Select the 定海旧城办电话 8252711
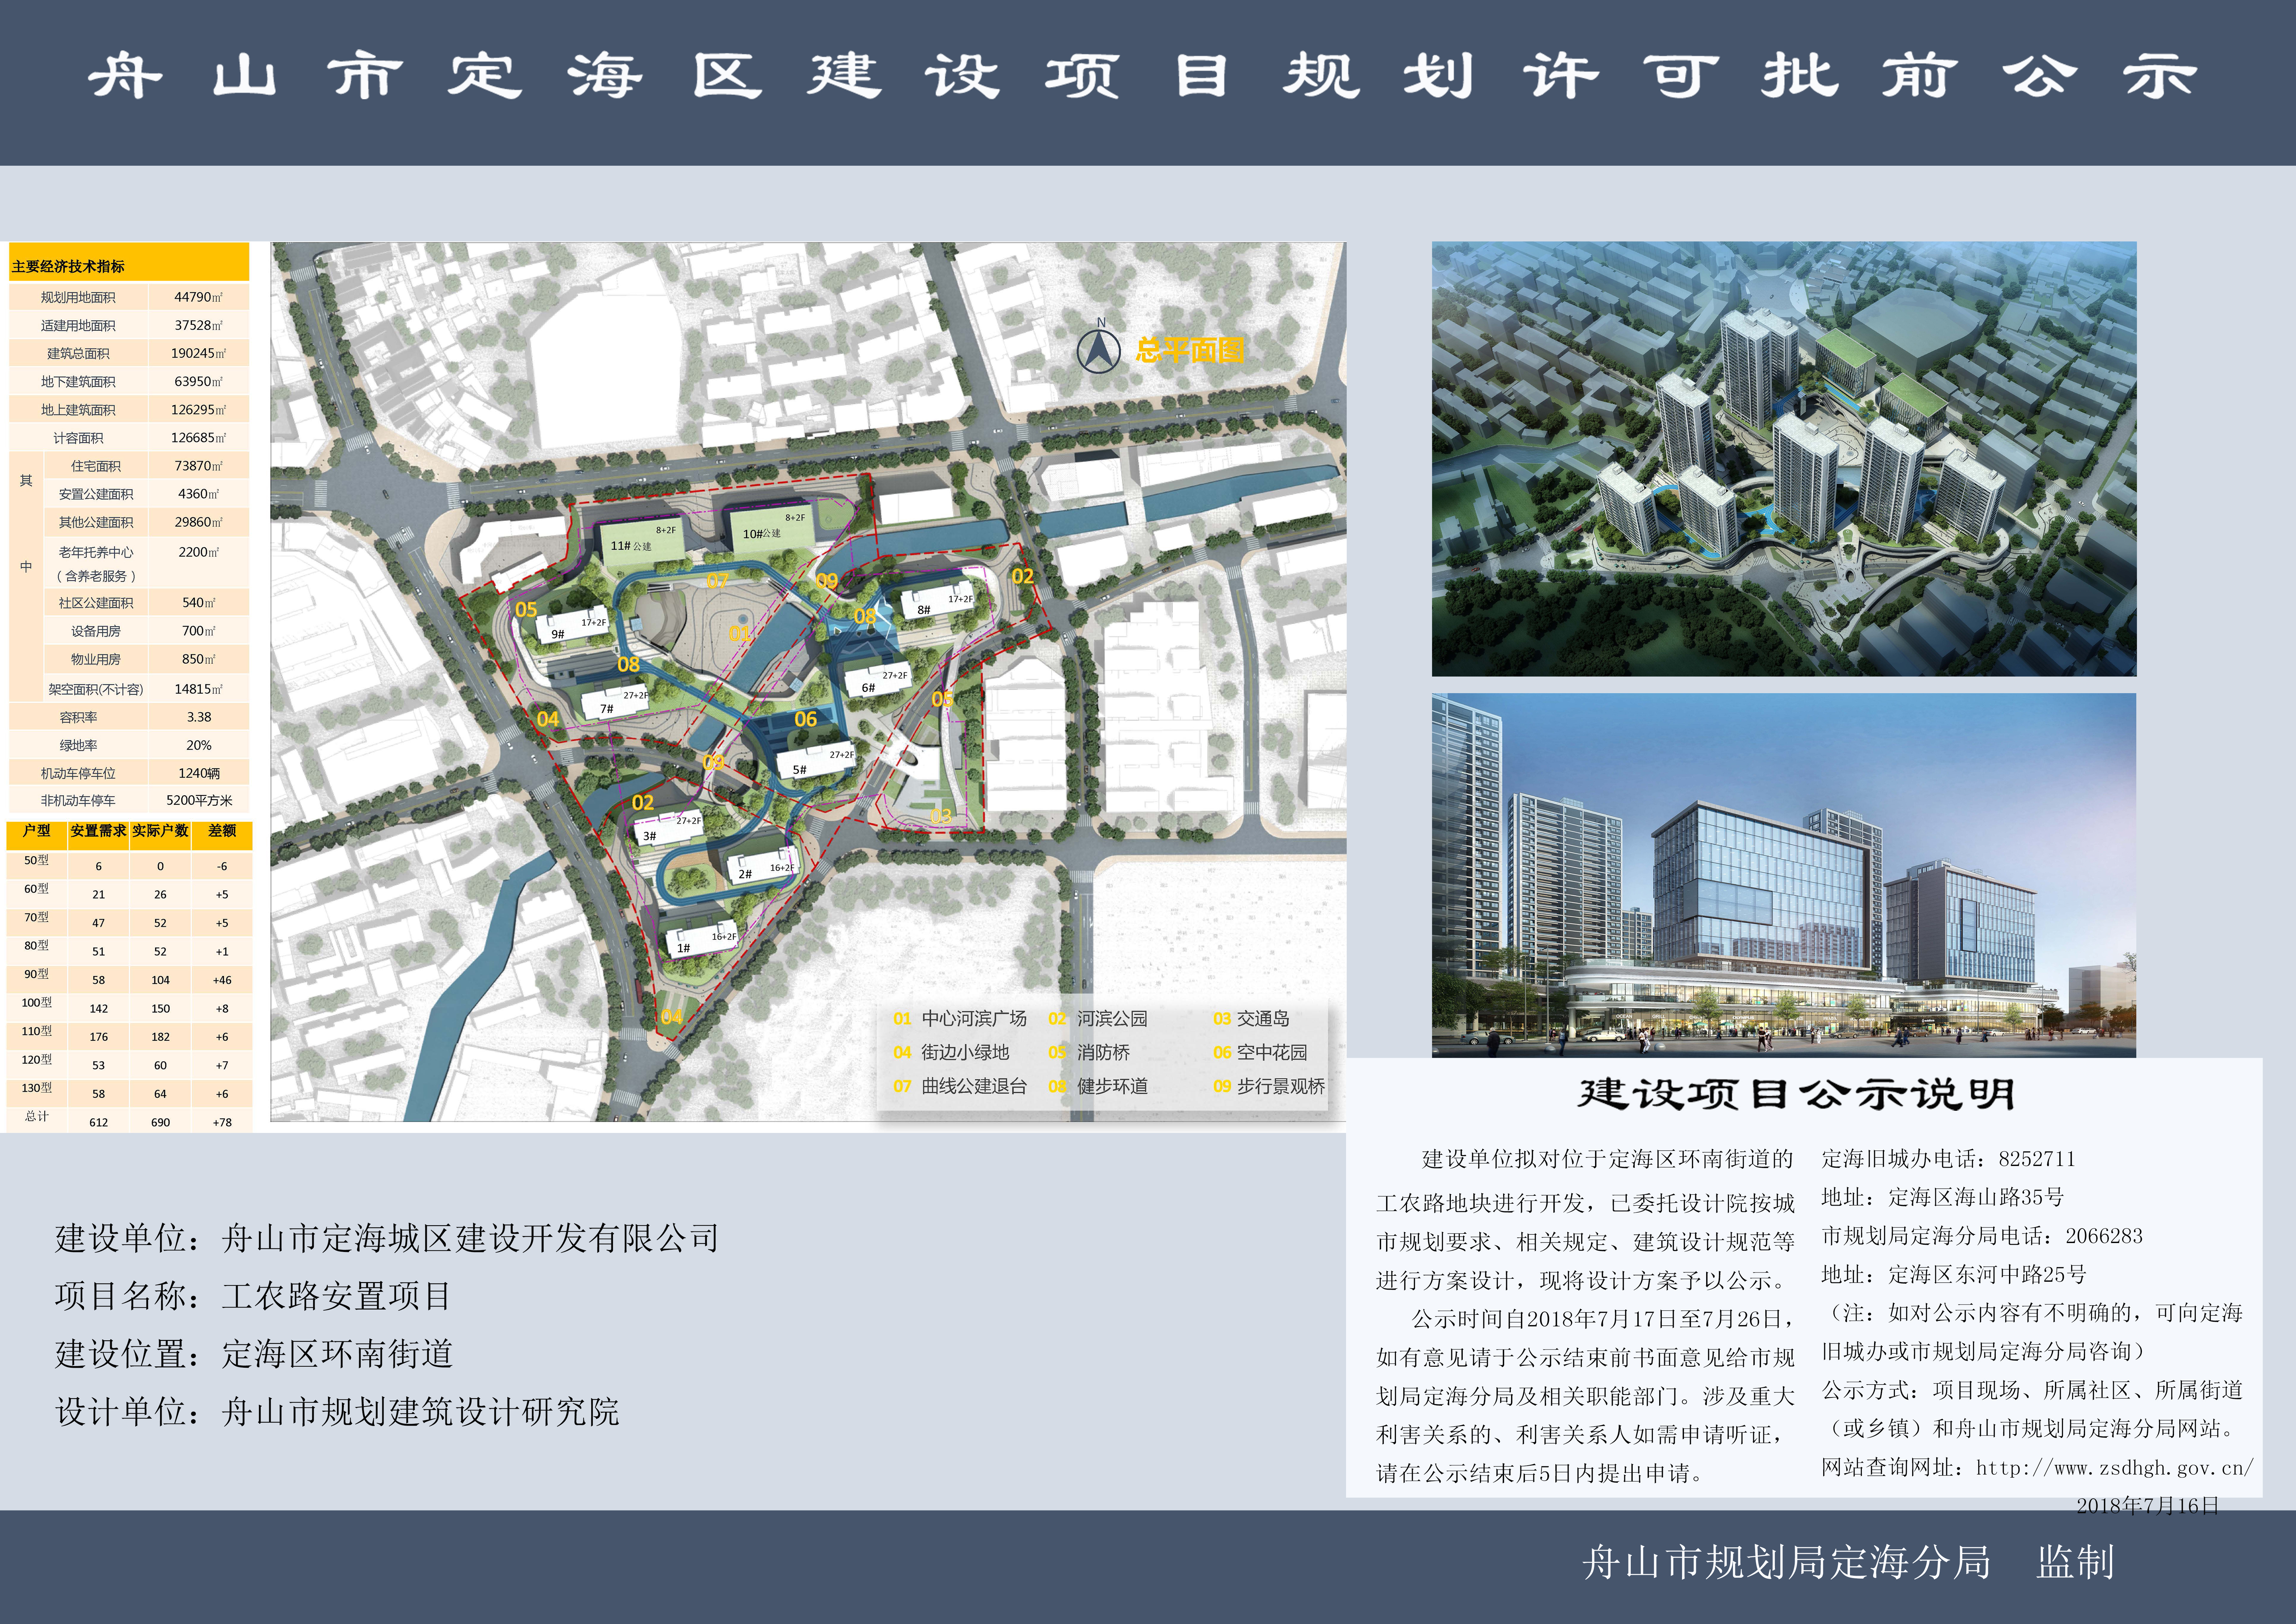The height and width of the screenshot is (1624, 2296). [1948, 1159]
